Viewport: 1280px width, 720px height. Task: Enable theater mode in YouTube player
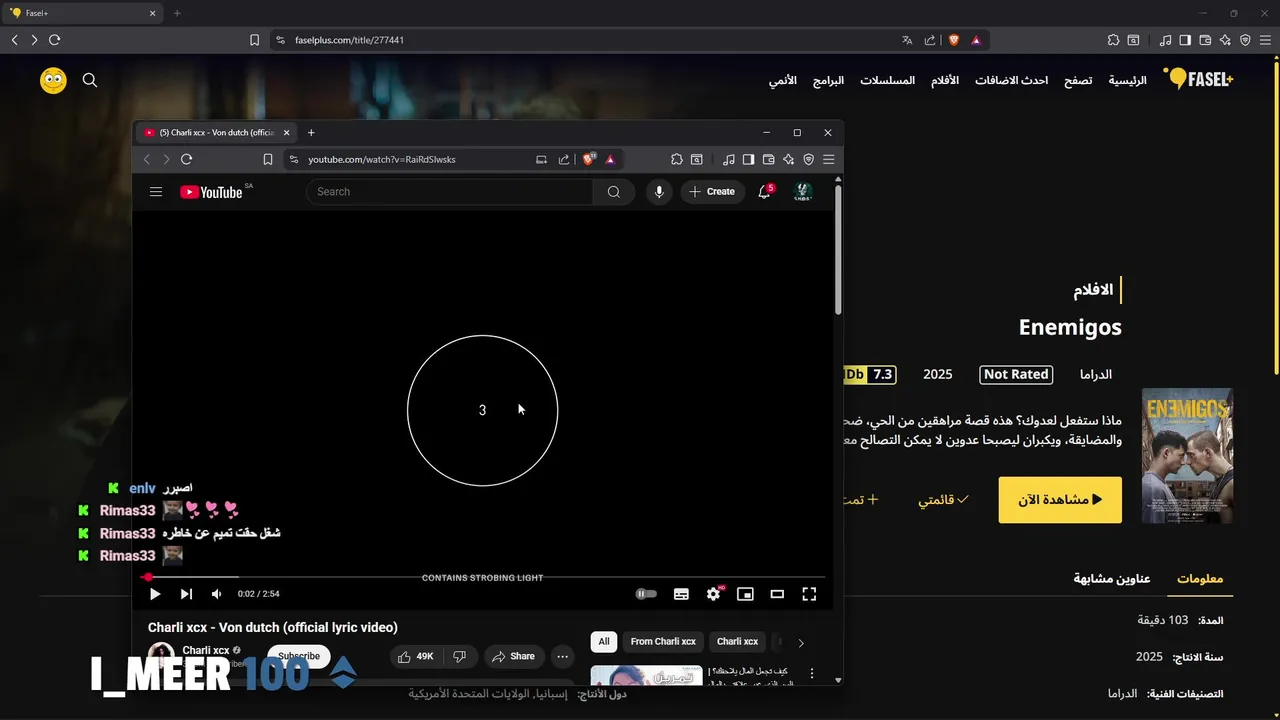(x=777, y=594)
